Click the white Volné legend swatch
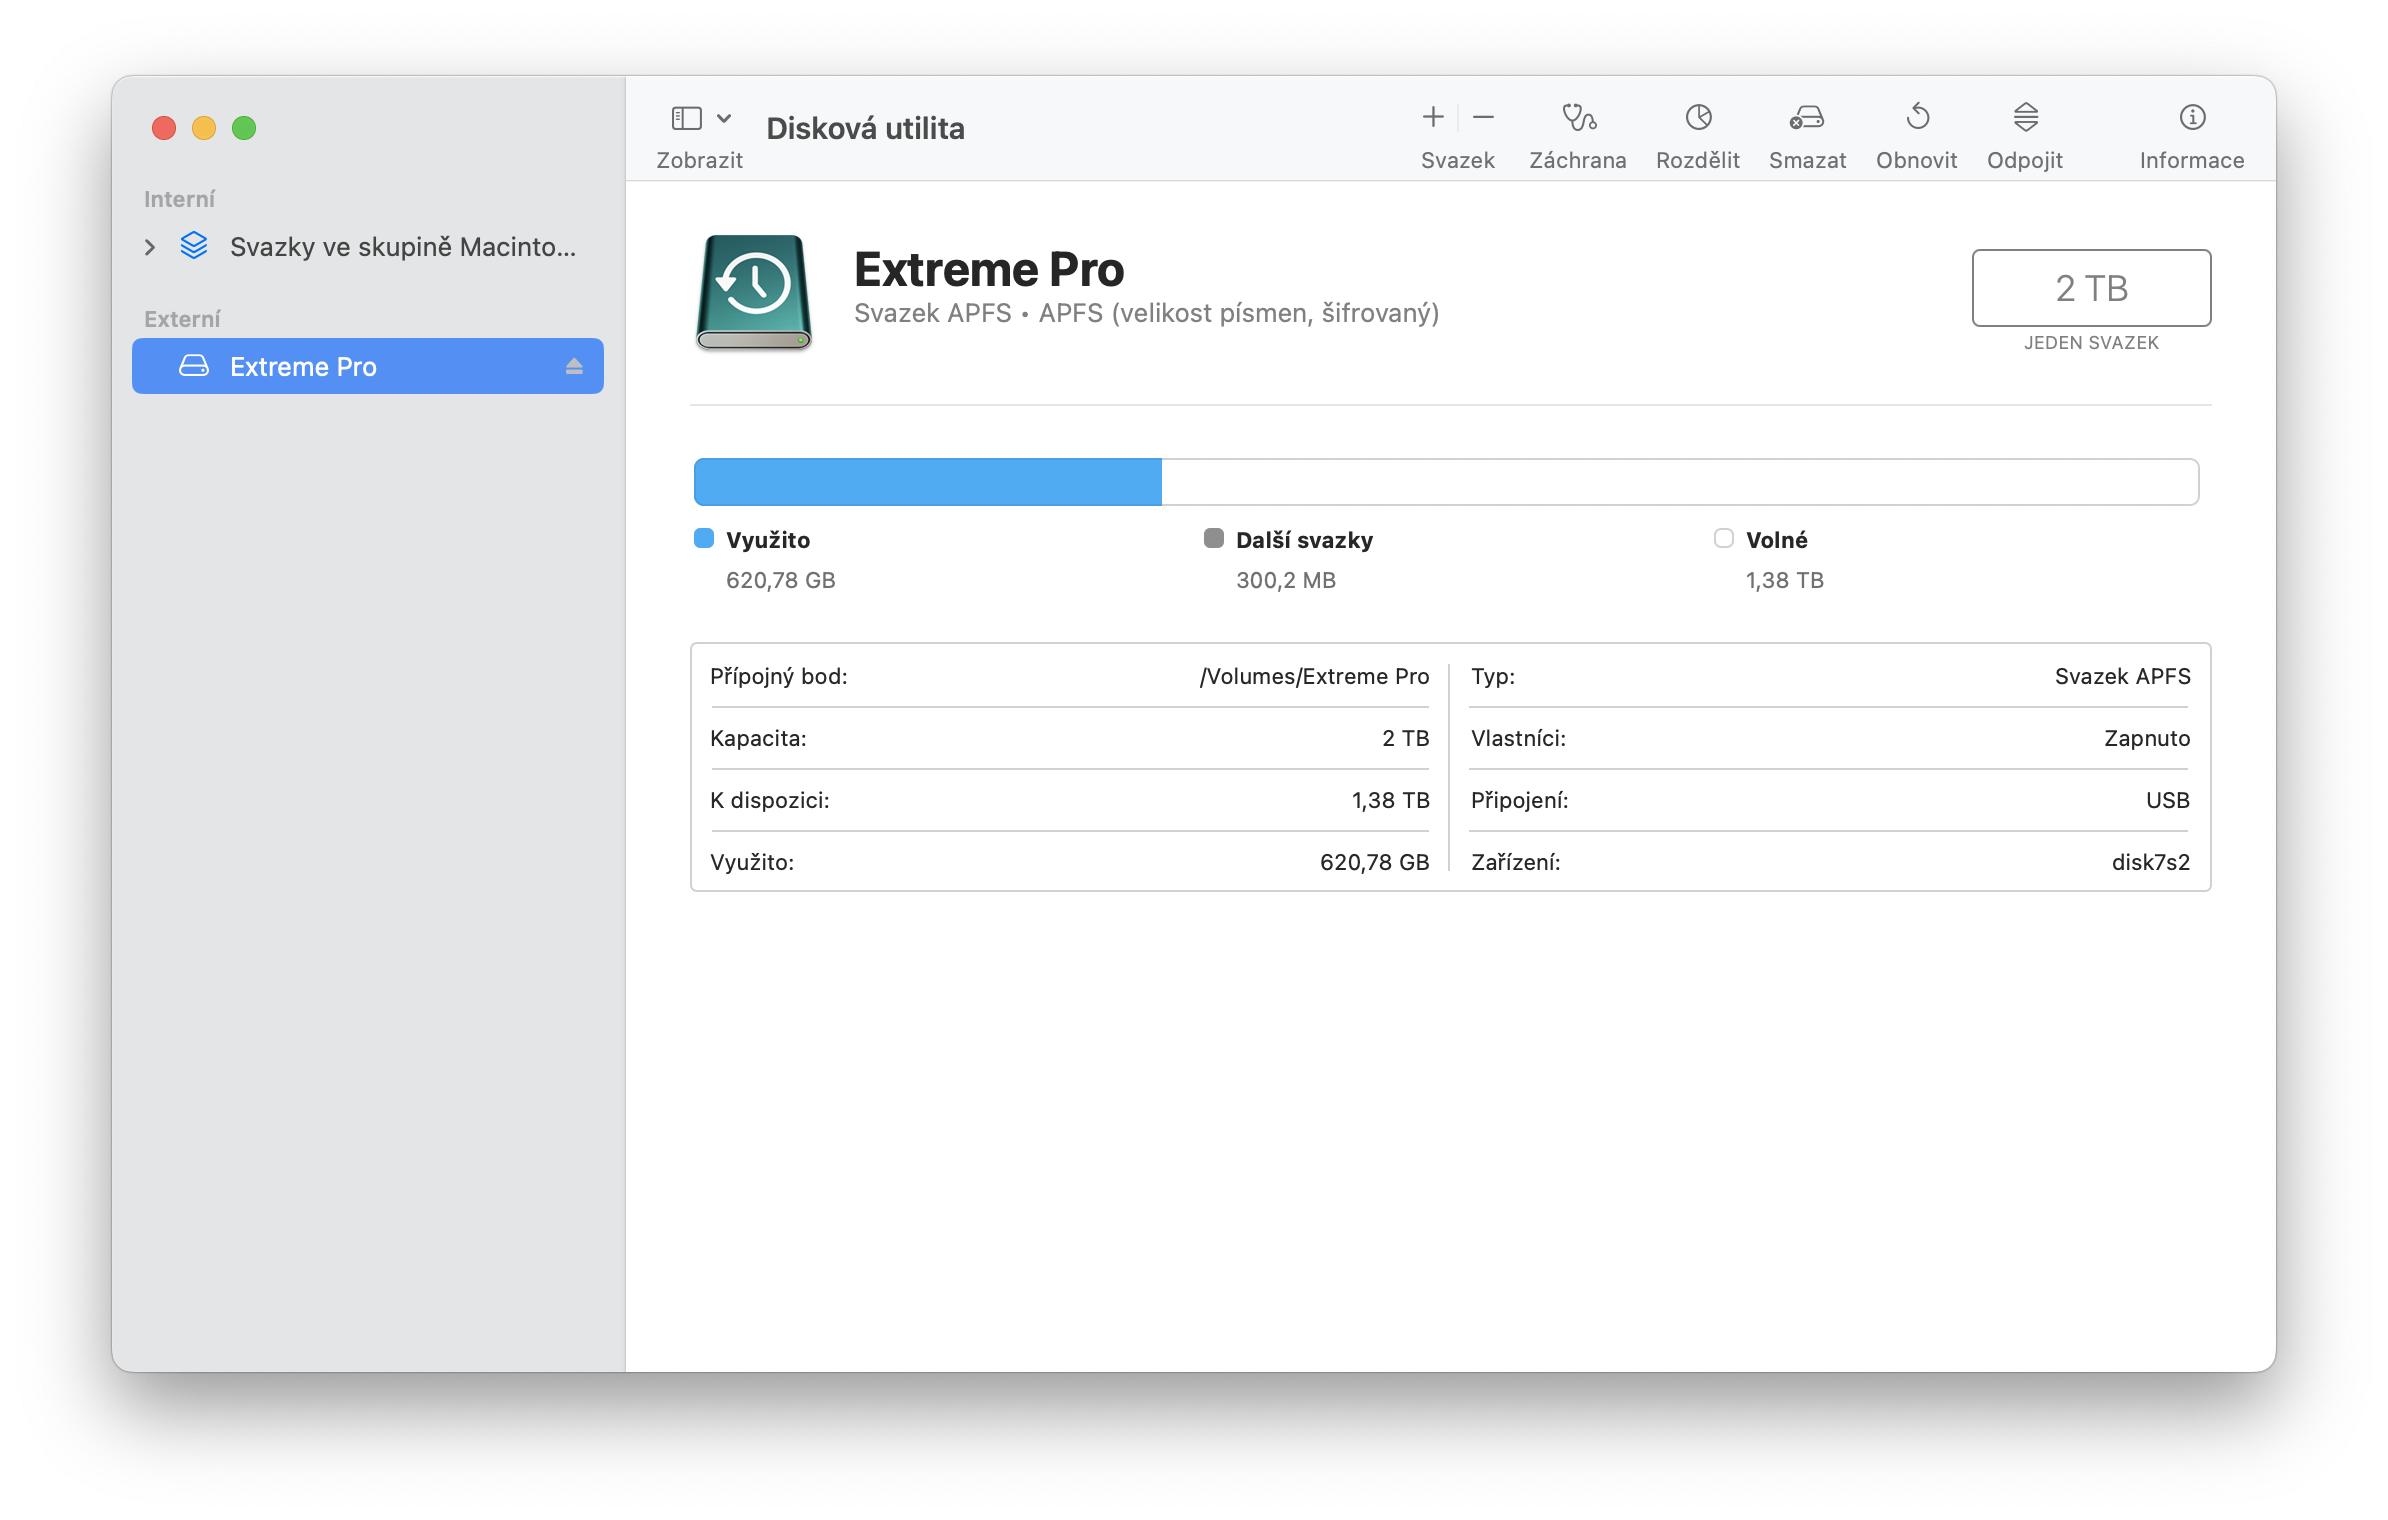Image resolution: width=2388 pixels, height=1520 pixels. click(x=1724, y=539)
